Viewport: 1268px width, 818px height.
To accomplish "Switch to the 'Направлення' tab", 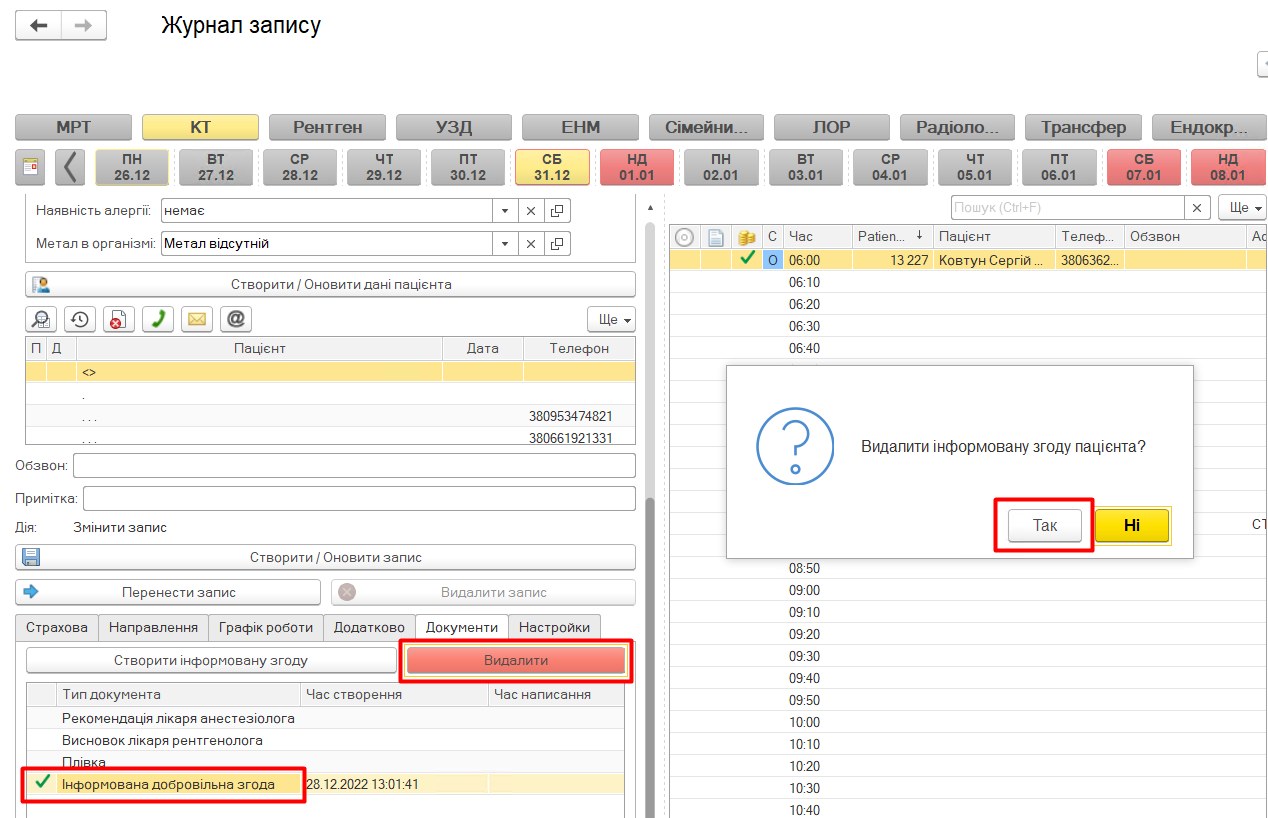I will click(153, 627).
